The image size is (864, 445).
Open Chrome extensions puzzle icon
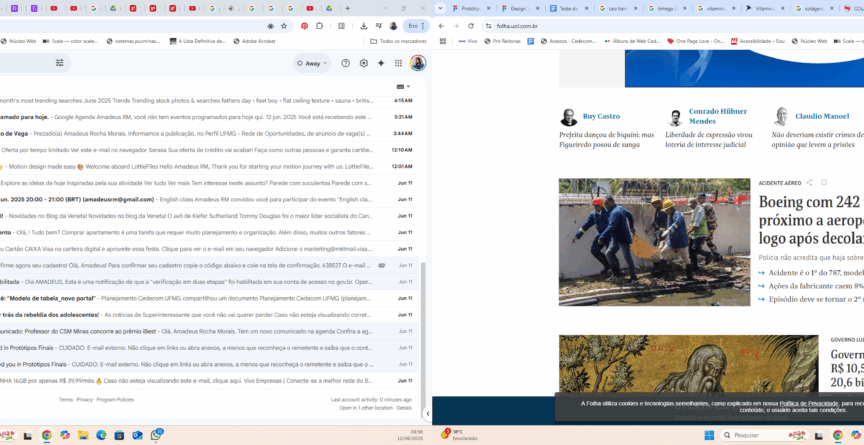320,26
